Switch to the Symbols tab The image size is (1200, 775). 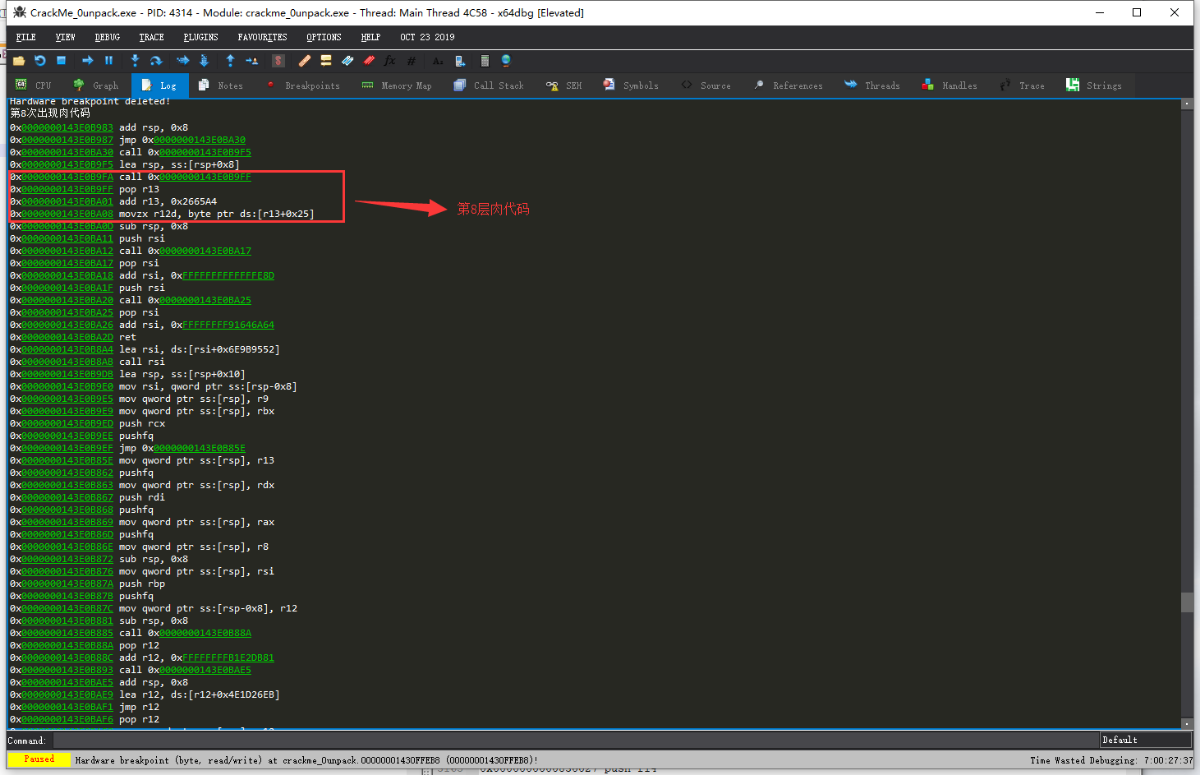coord(631,86)
